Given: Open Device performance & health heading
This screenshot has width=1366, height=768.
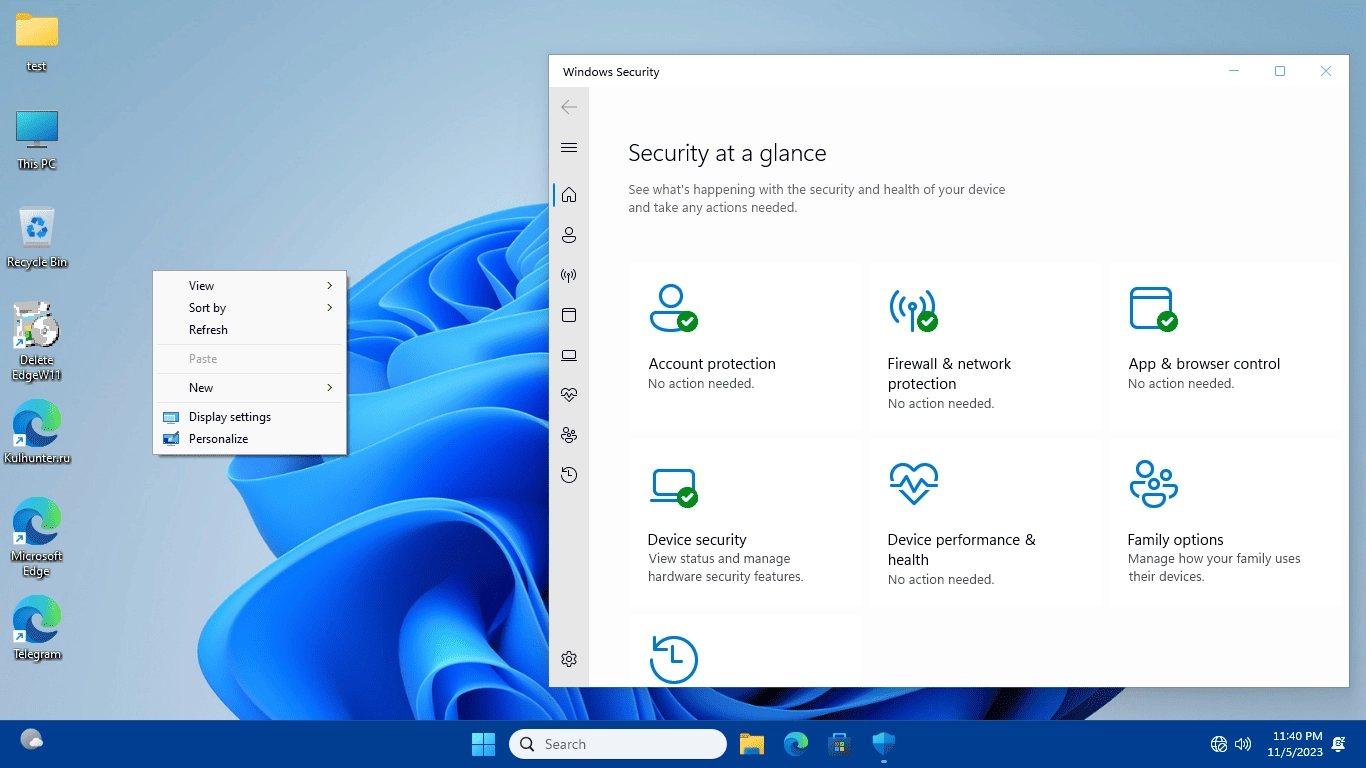Looking at the screenshot, I should (961, 550).
